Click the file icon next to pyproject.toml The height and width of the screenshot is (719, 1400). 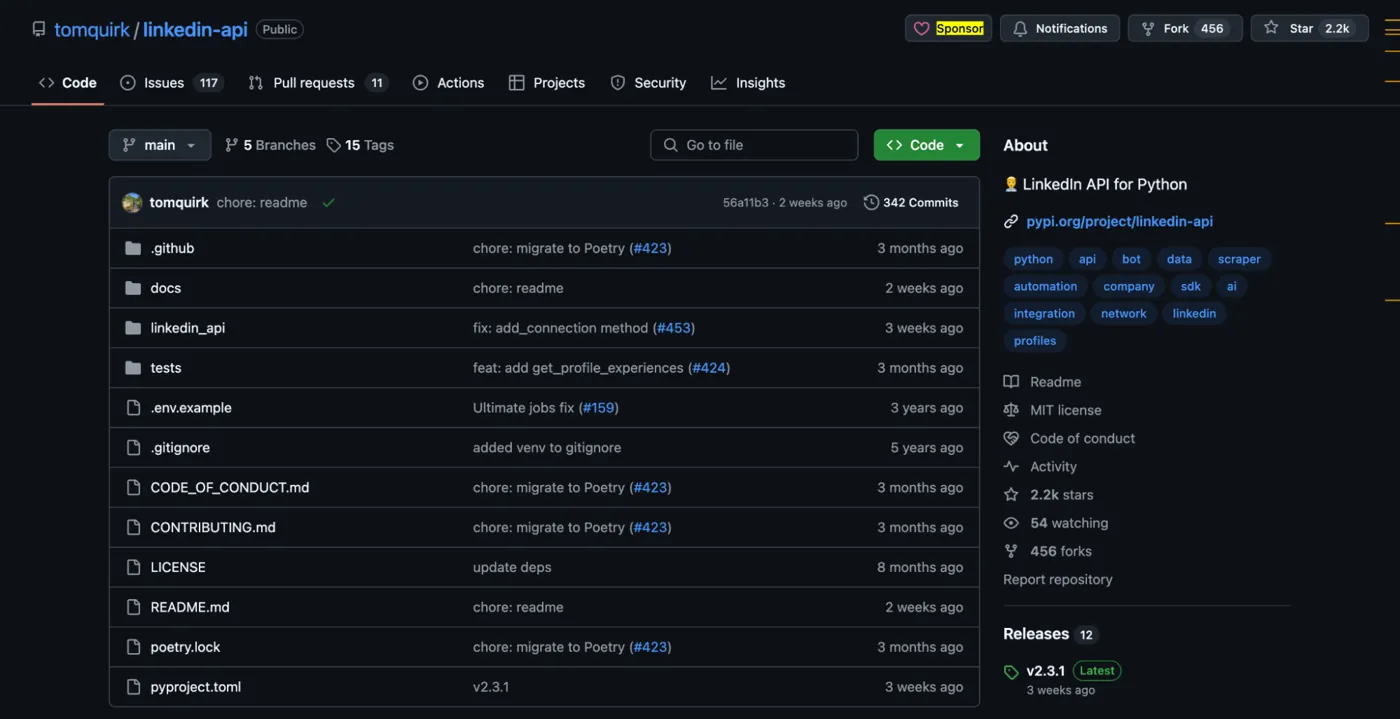point(133,687)
